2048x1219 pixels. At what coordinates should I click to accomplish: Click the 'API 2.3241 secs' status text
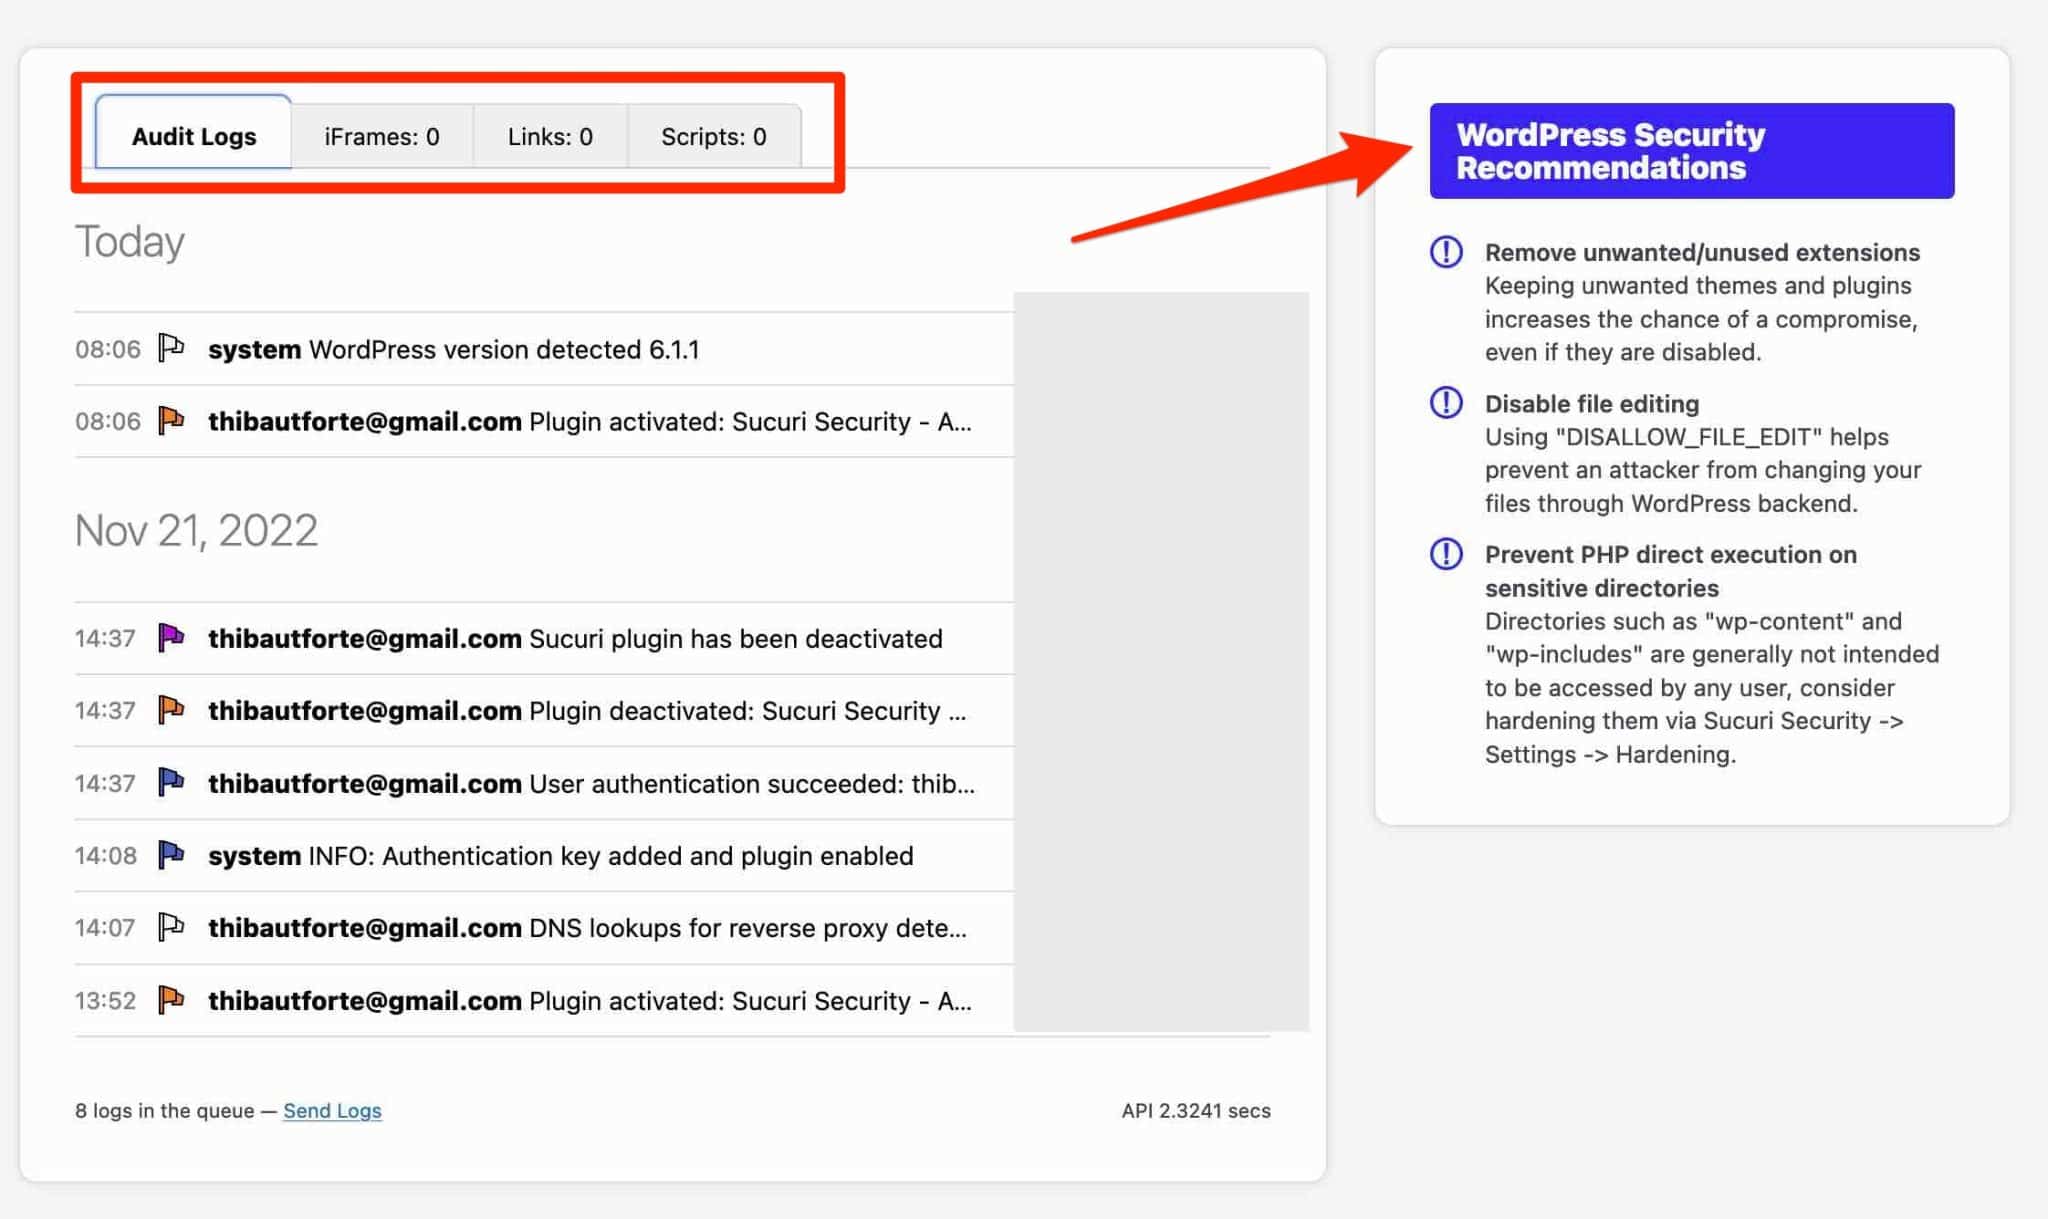coord(1196,1110)
